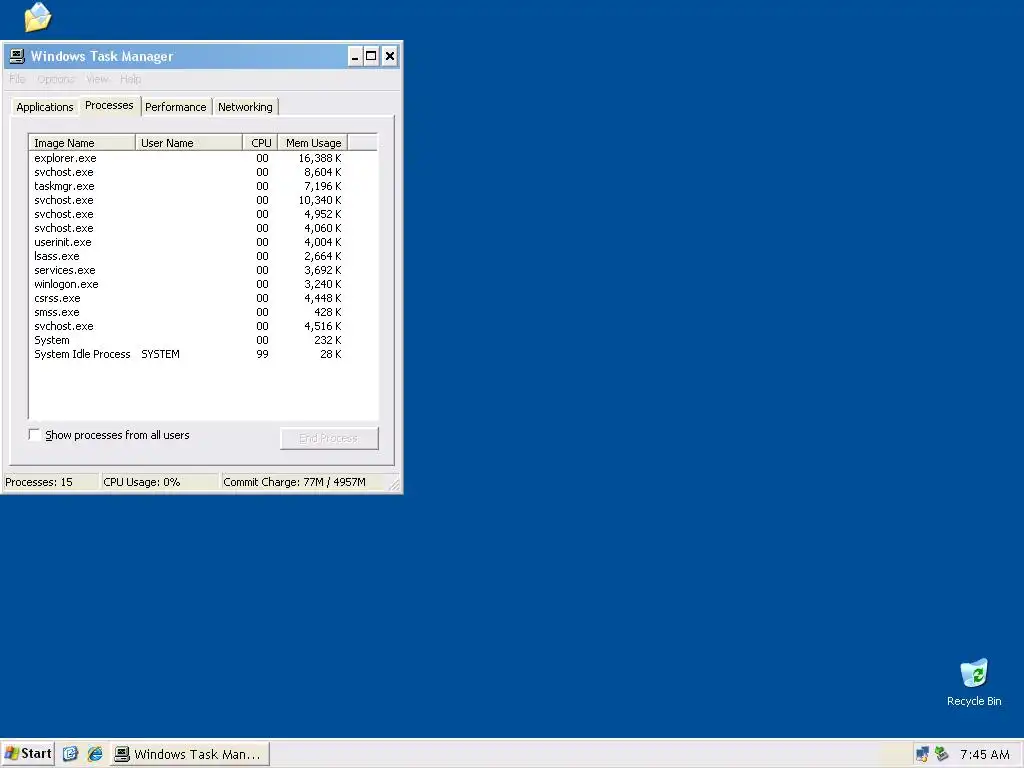The height and width of the screenshot is (768, 1024).
Task: Launch Internet Explorer from quick launch
Action: point(95,754)
